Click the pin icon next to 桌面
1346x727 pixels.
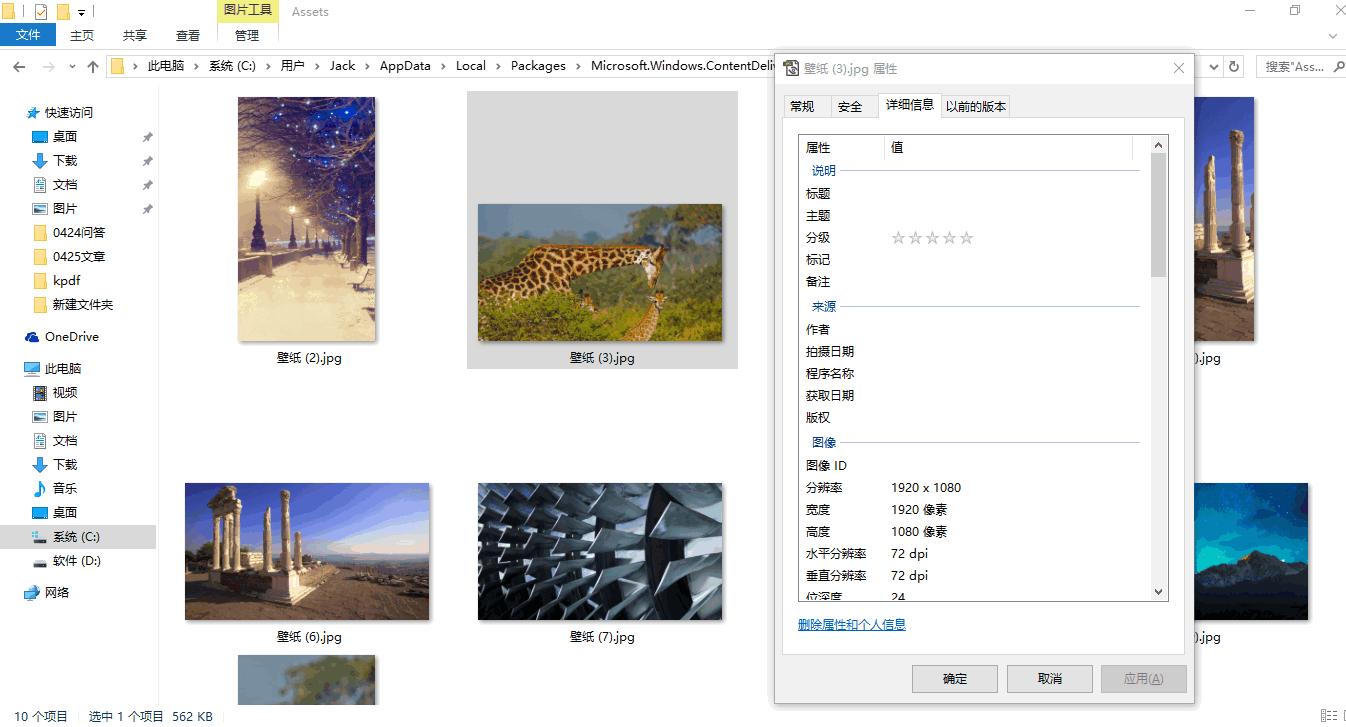pos(148,137)
